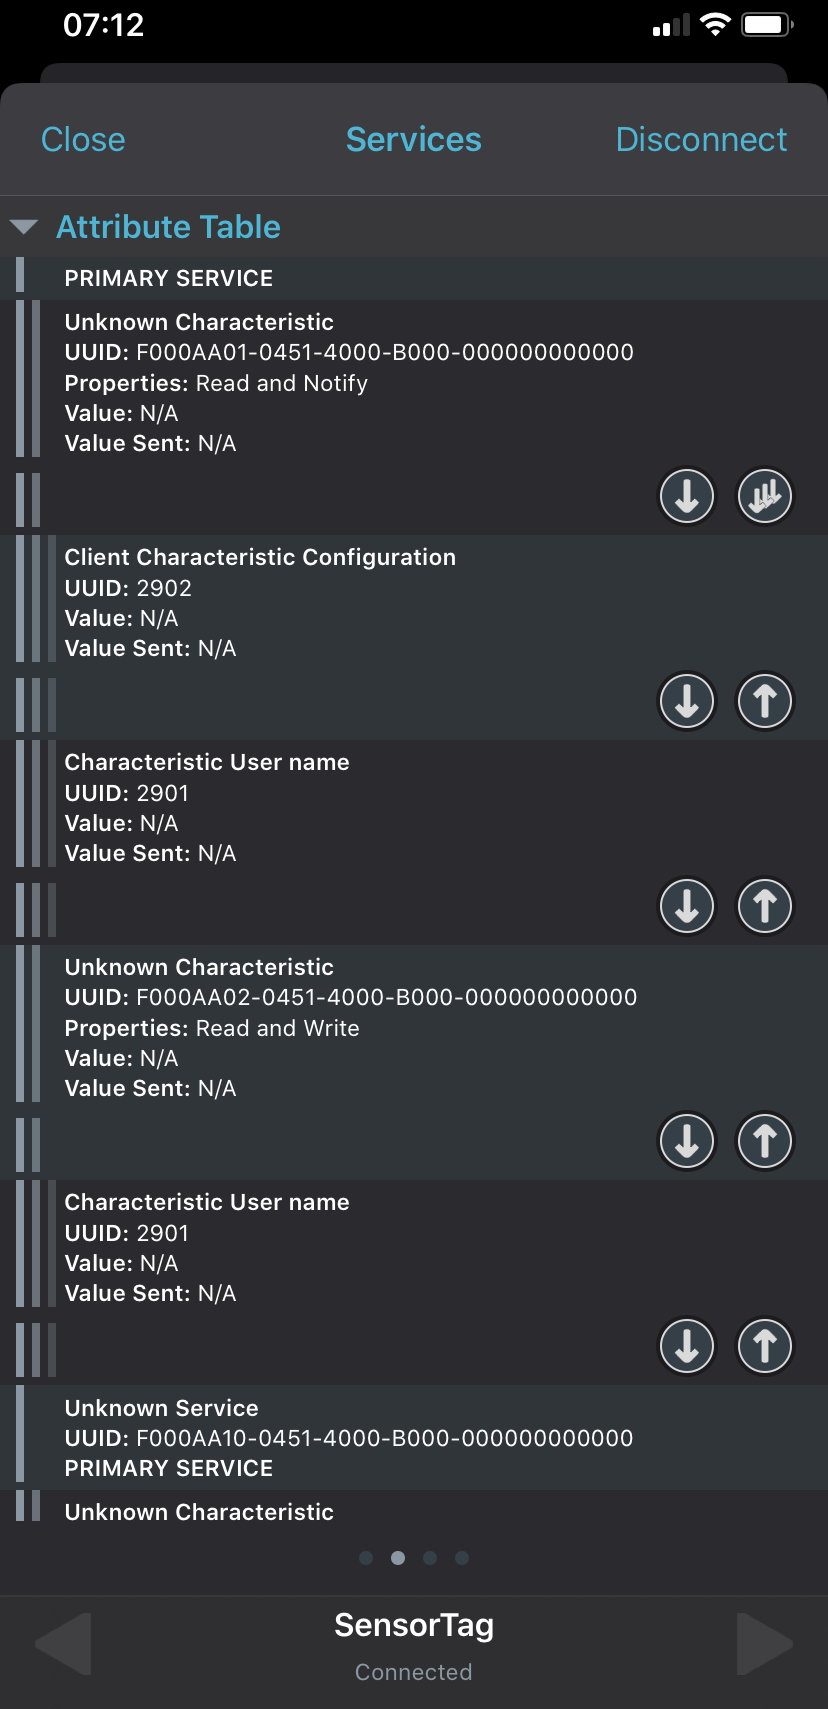Tap the notify icon for F000AA01
Image resolution: width=828 pixels, height=1709 pixels.
(x=765, y=496)
